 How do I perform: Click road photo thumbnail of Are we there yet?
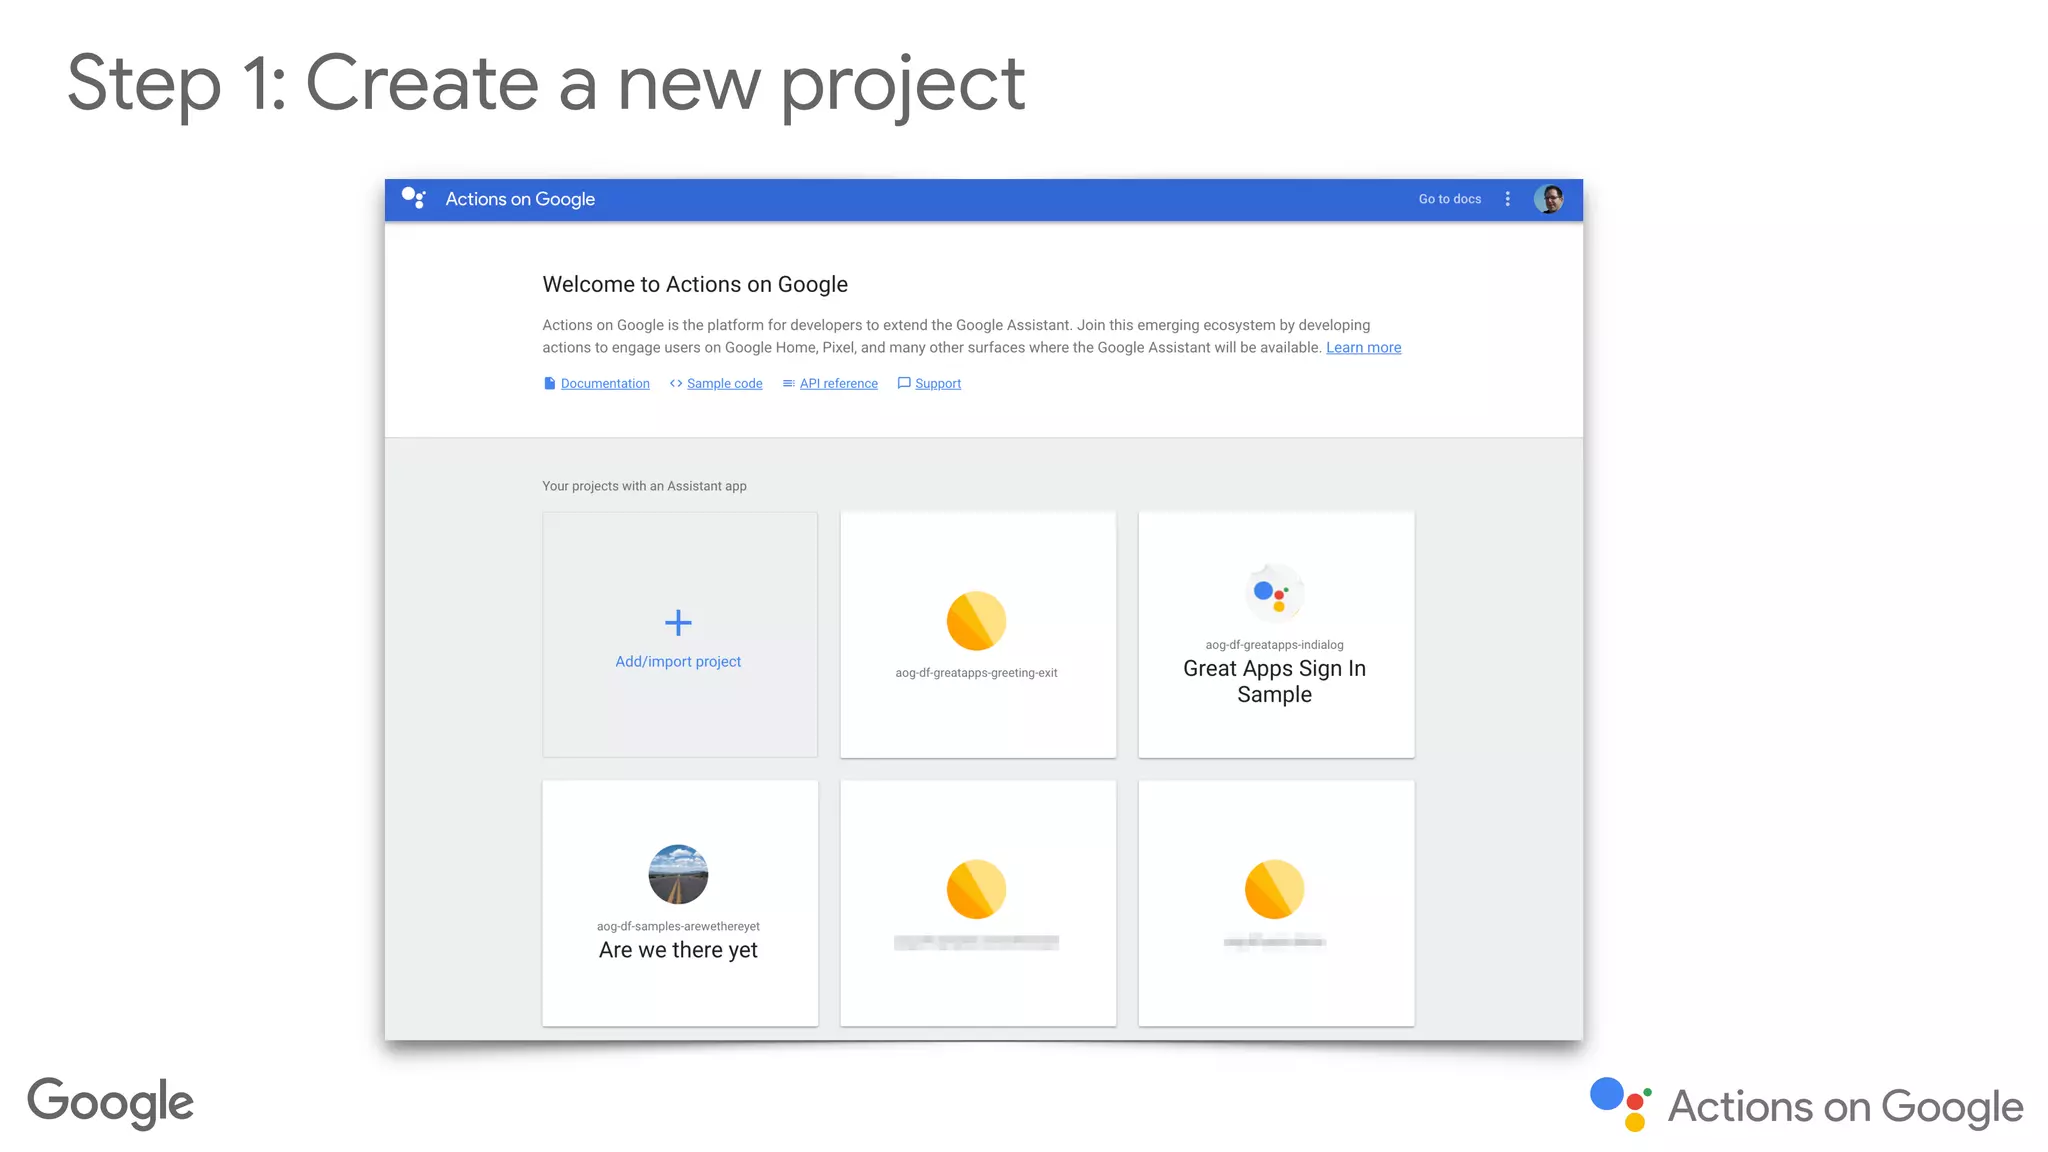click(678, 874)
